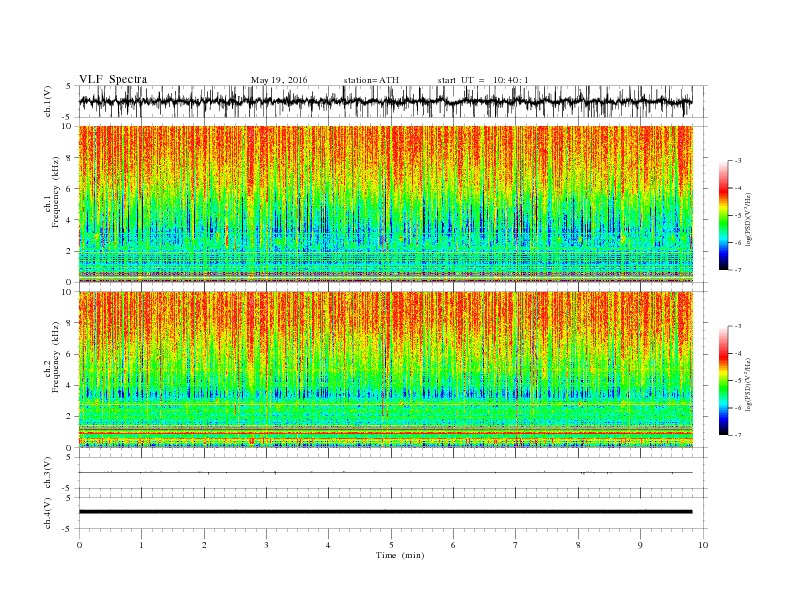
Task: Click the "-5" label on ch.2 color bar
Action: click(x=738, y=381)
